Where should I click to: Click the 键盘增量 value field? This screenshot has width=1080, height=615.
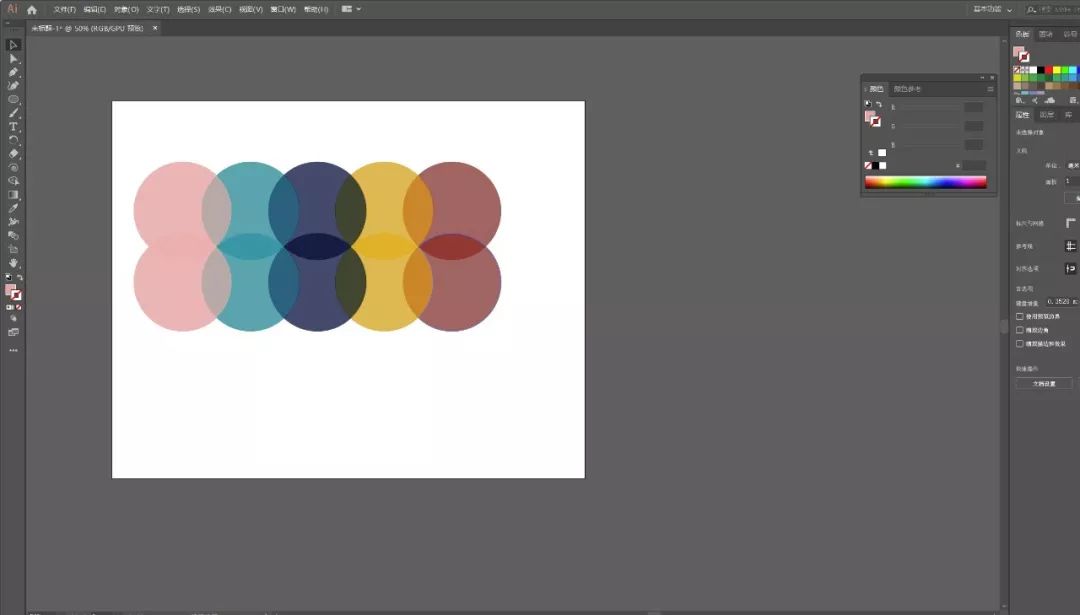(x=1058, y=301)
